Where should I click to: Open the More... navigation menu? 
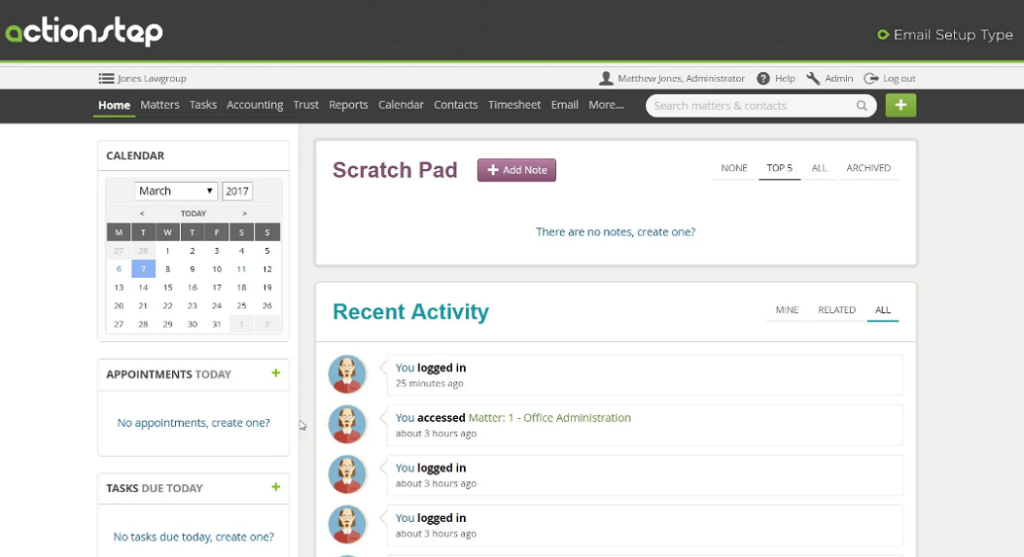click(606, 104)
